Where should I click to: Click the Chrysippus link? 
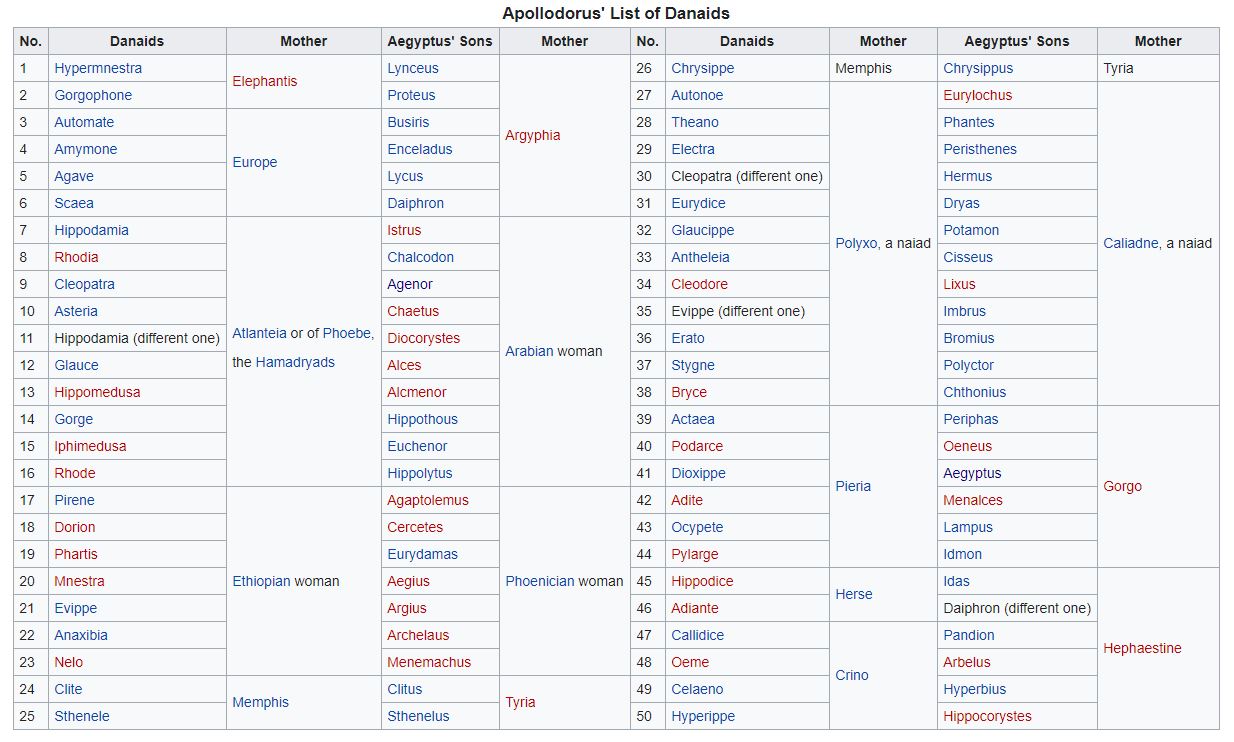tap(977, 68)
